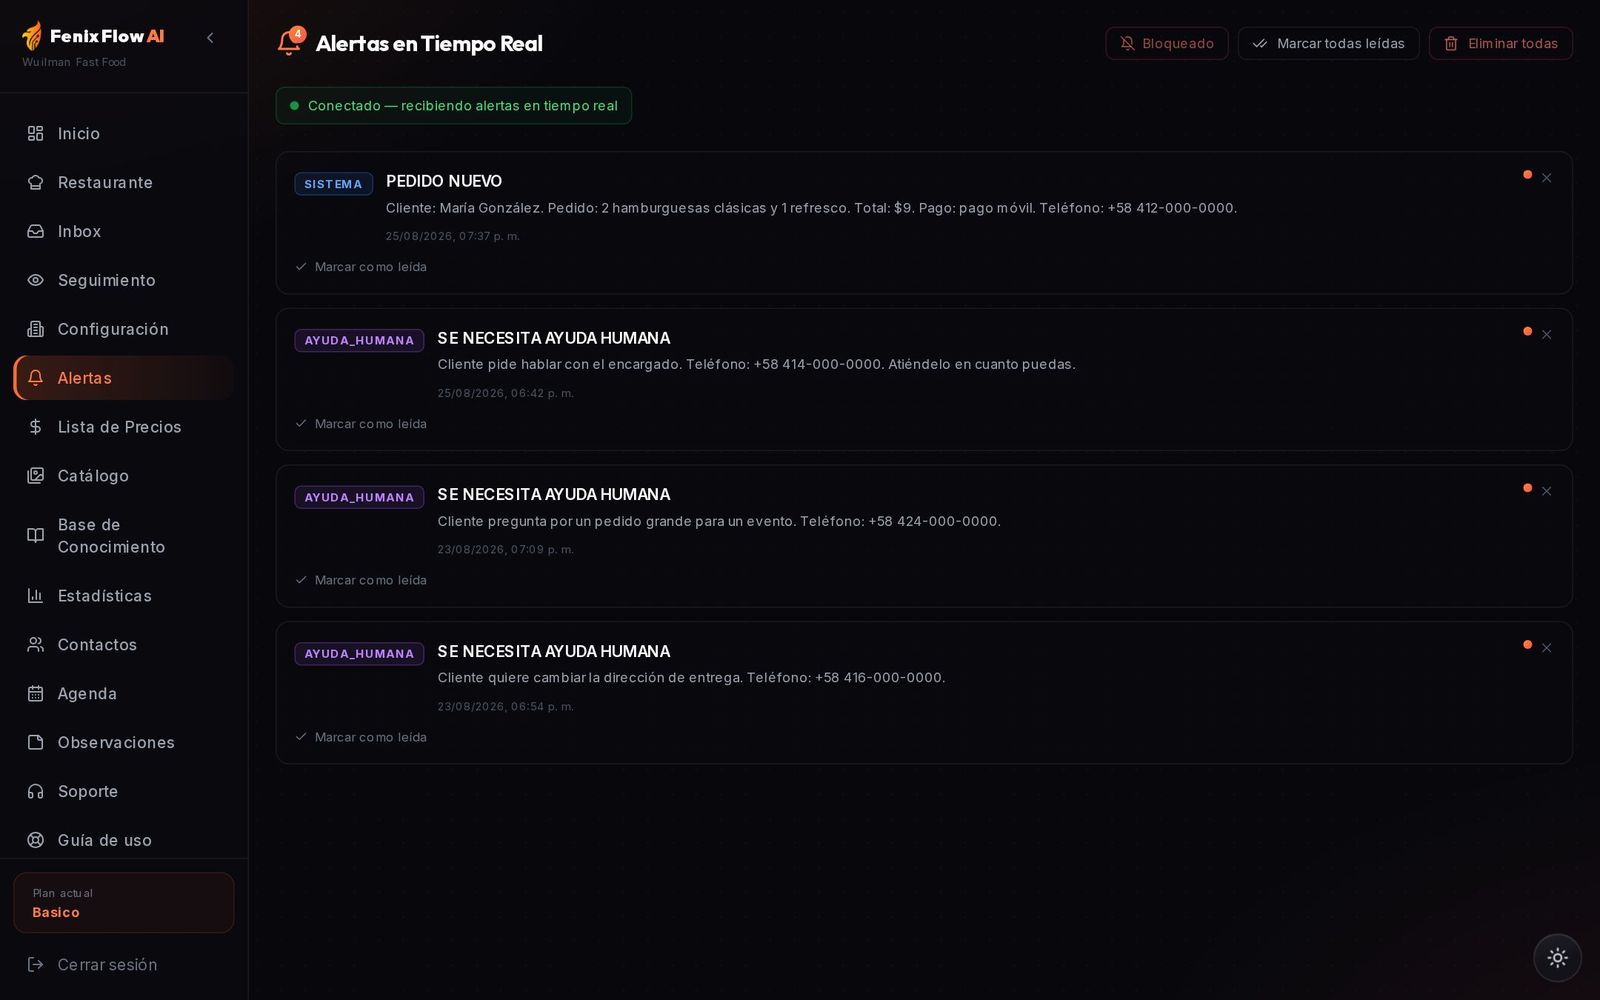The height and width of the screenshot is (1000, 1600).
Task: Click the Cerrar sesión logout icon
Action: tap(36, 965)
